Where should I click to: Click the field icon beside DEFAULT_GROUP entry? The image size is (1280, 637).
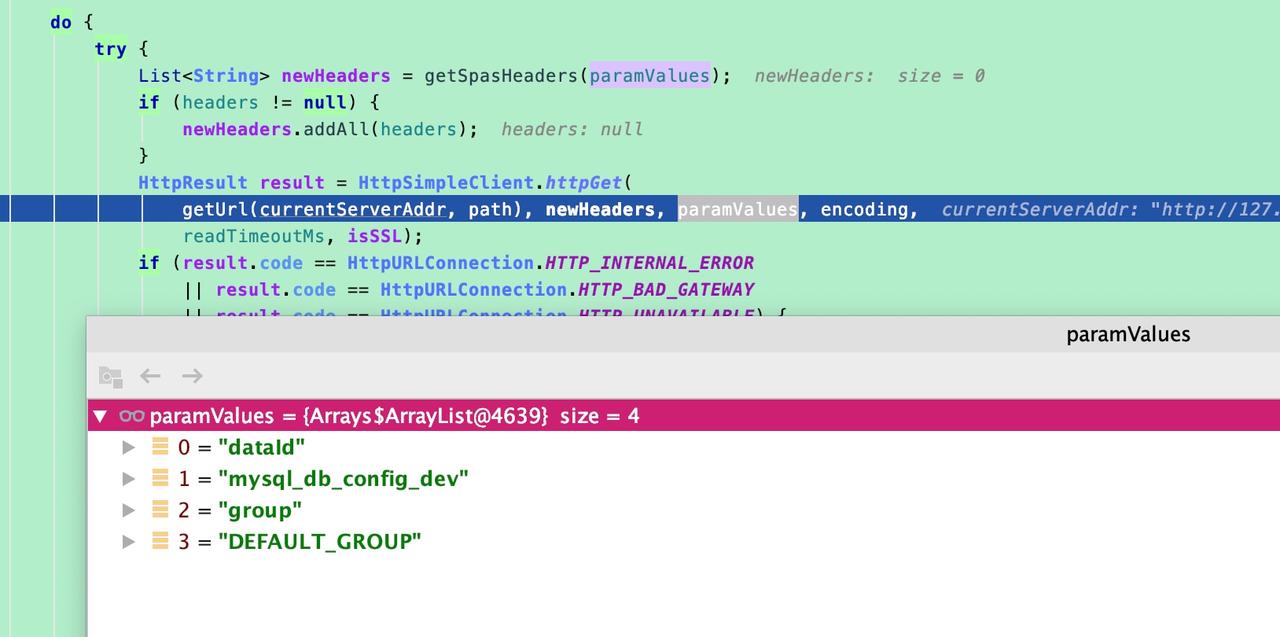tap(160, 541)
